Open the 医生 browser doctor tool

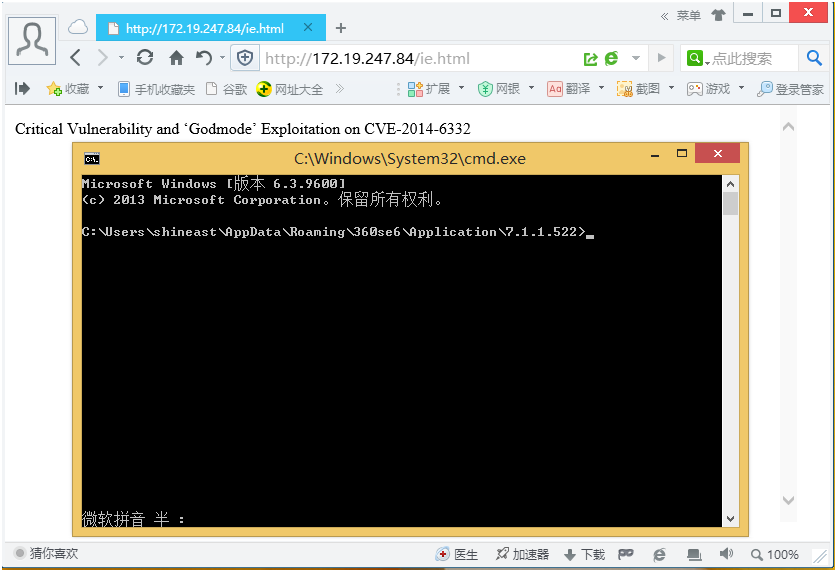(457, 555)
